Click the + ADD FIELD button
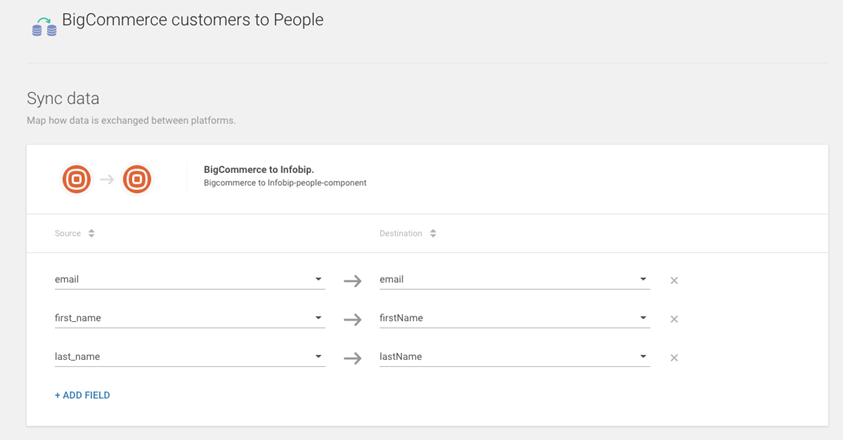 tap(82, 396)
